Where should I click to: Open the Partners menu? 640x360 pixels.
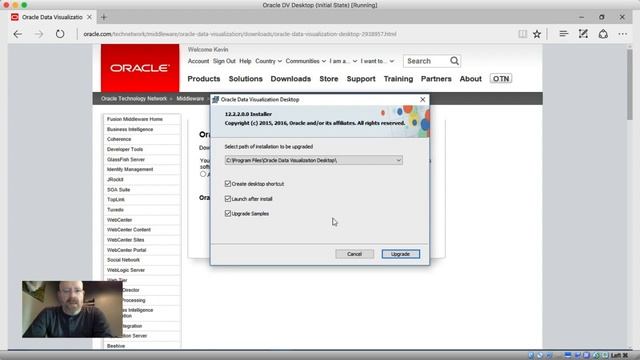(x=436, y=79)
